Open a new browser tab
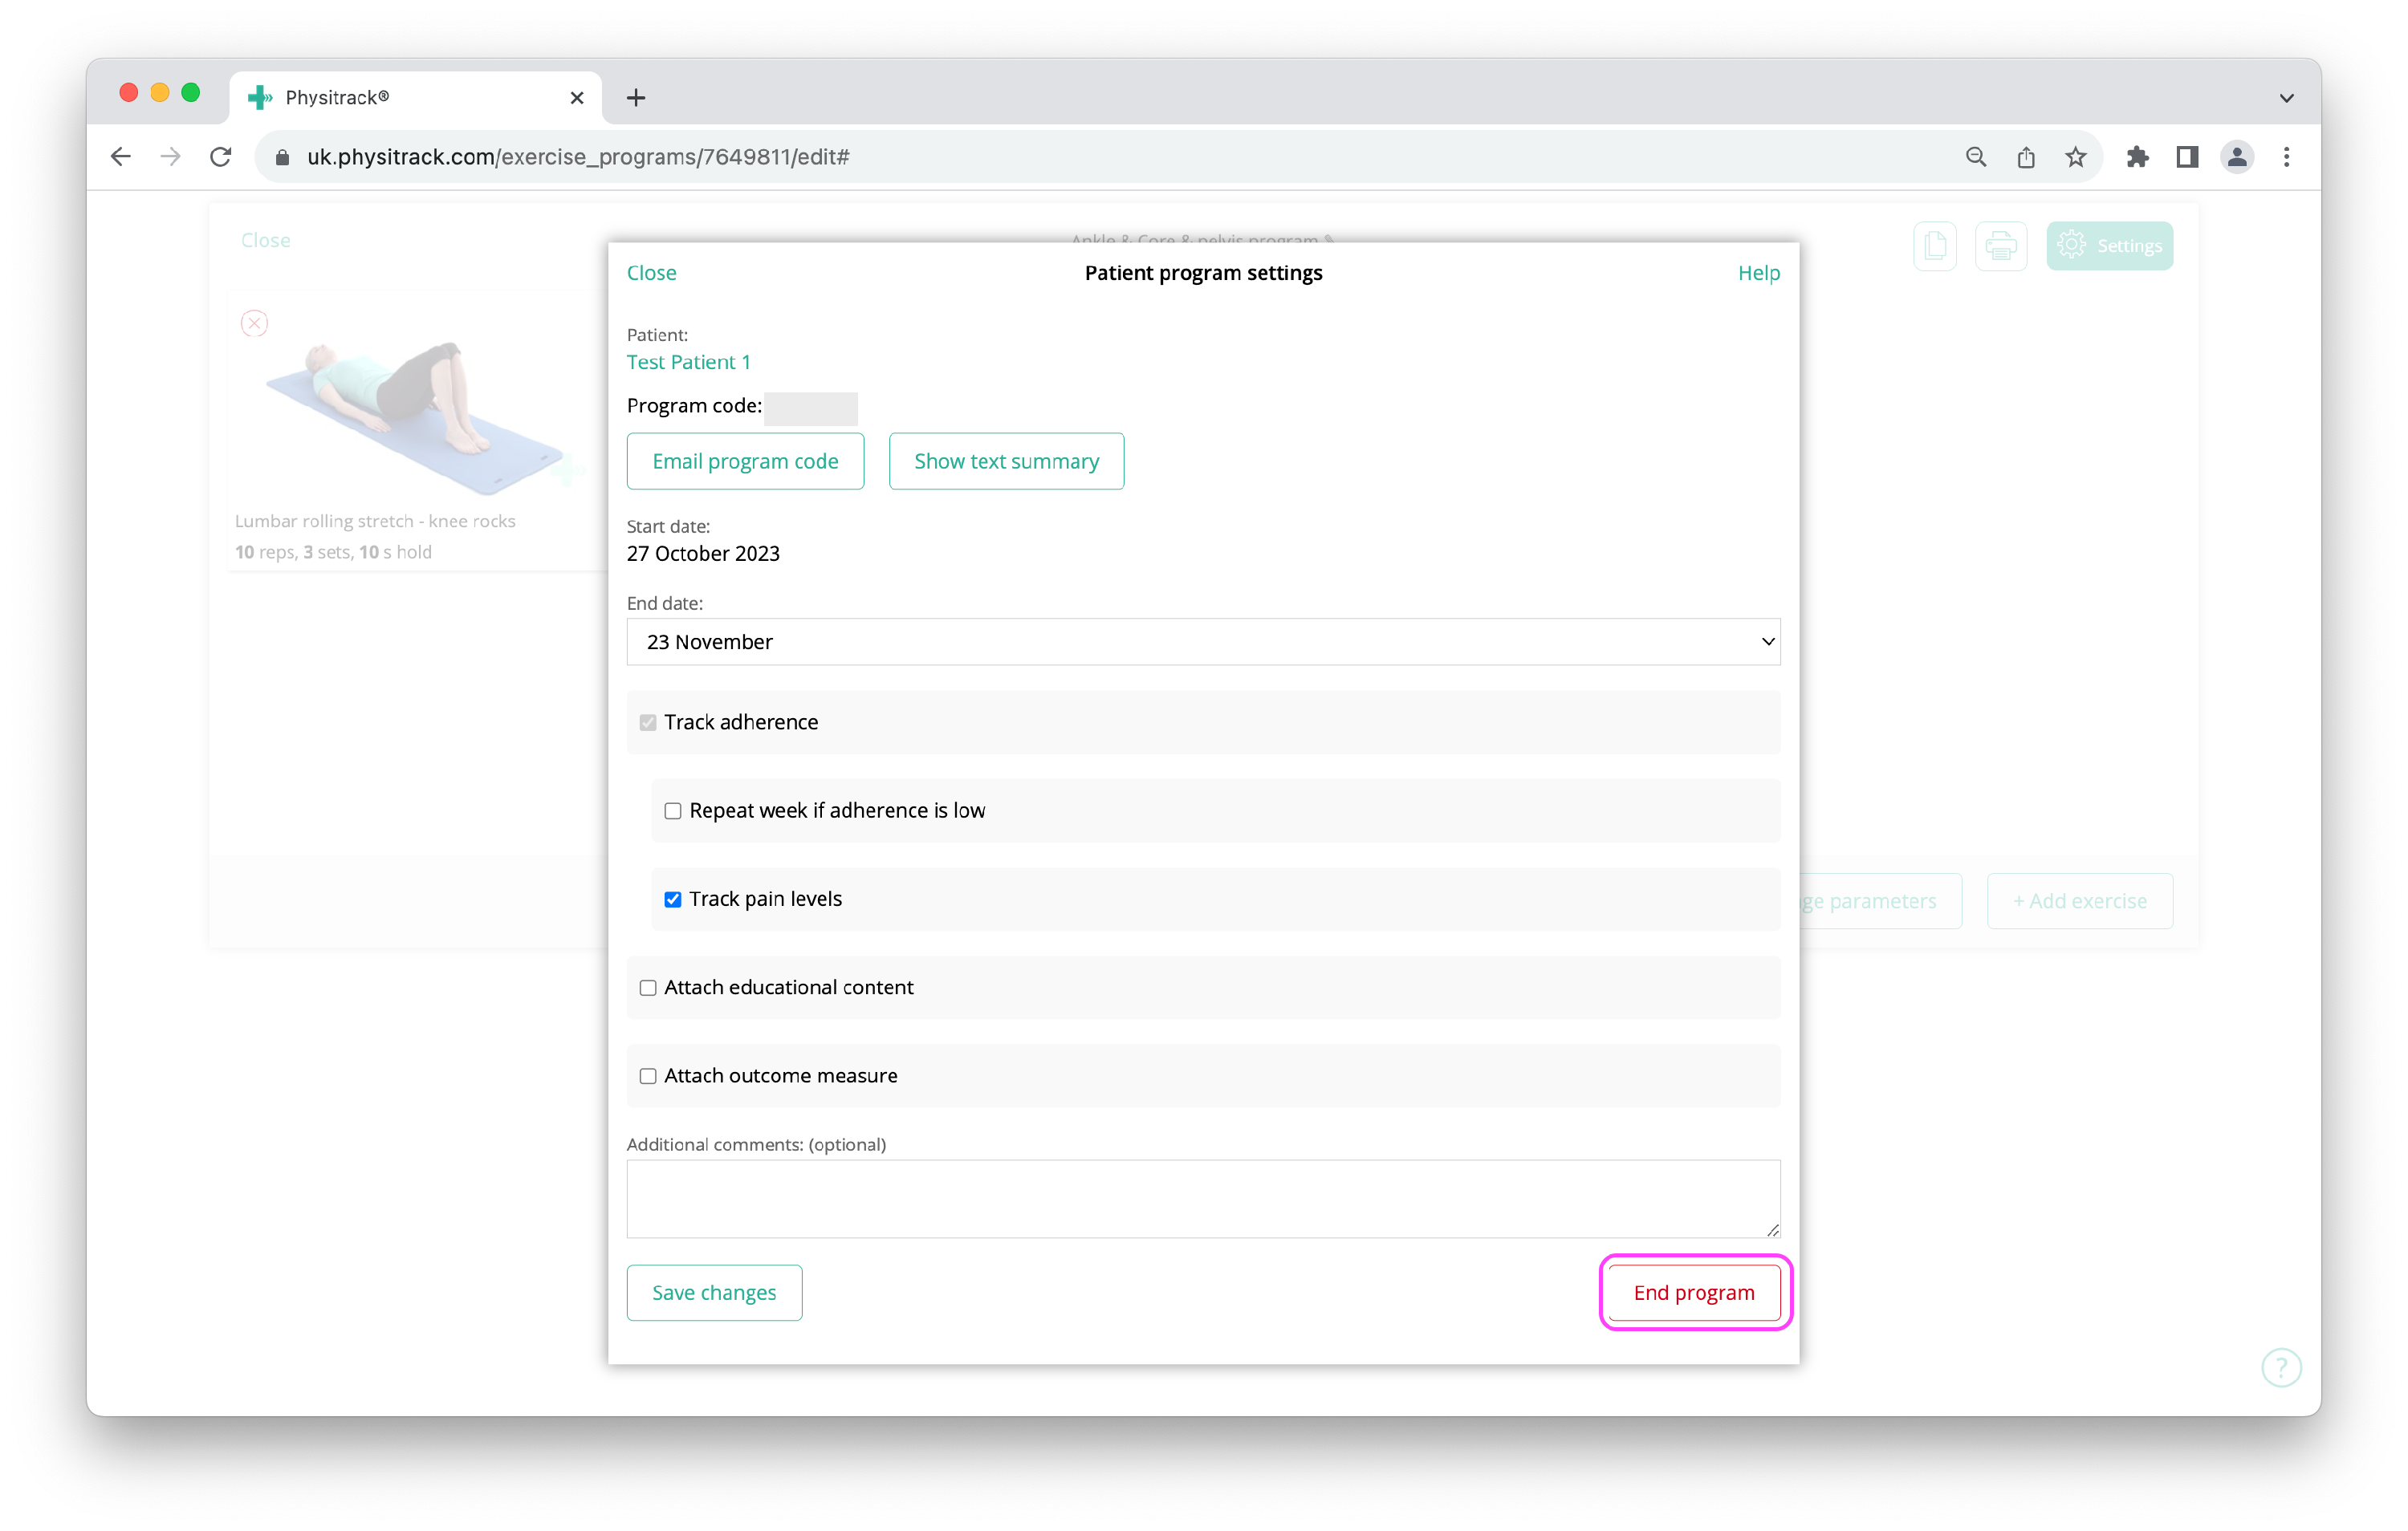Screen dimensions: 2408x1531 pyautogui.click(x=636, y=98)
